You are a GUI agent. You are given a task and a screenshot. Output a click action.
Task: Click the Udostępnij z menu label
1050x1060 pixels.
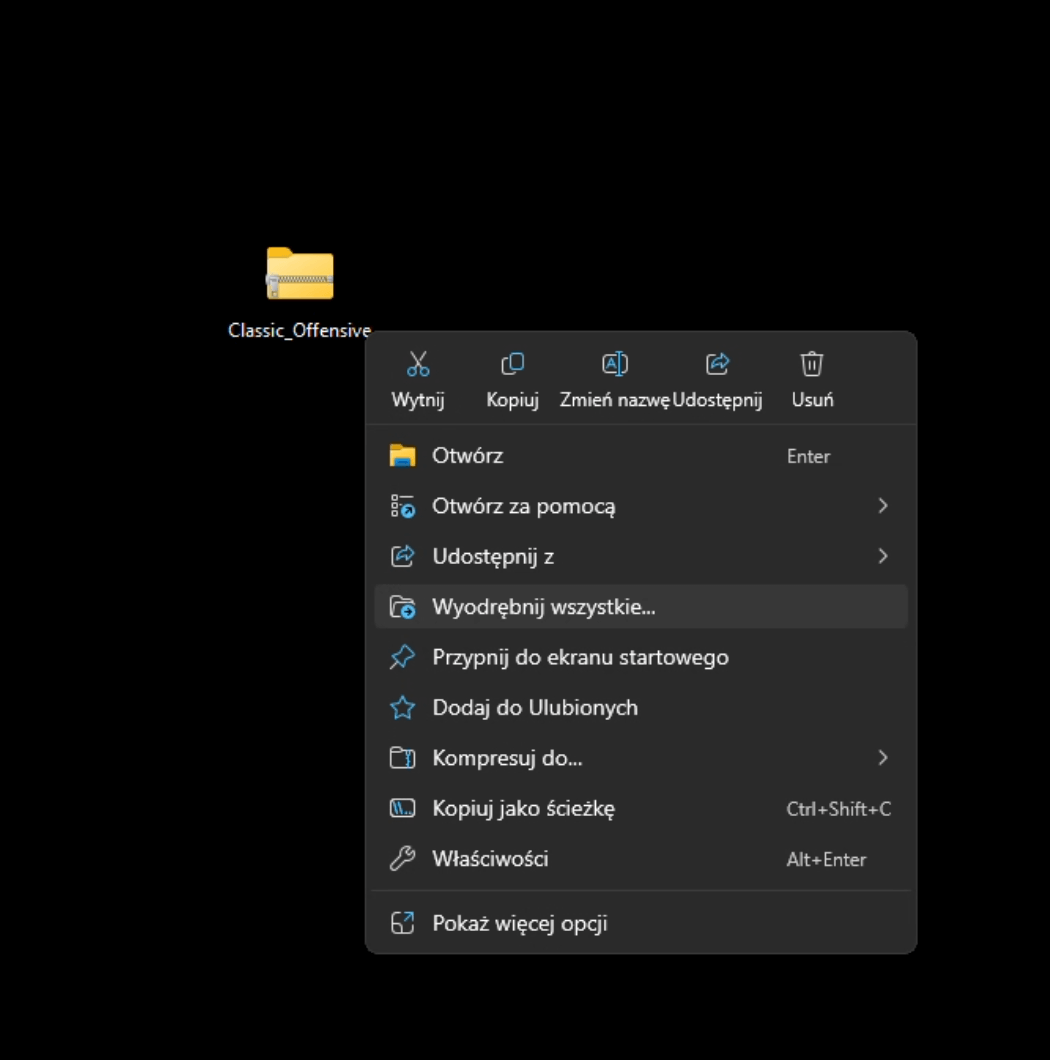492,556
